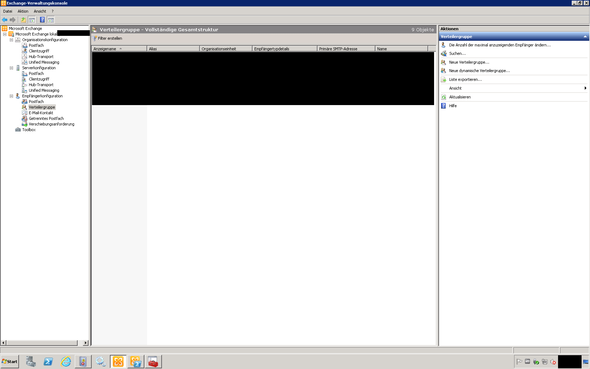
Task: Collapse the Empfängerkonfiguration tree branch
Action: tap(11, 96)
